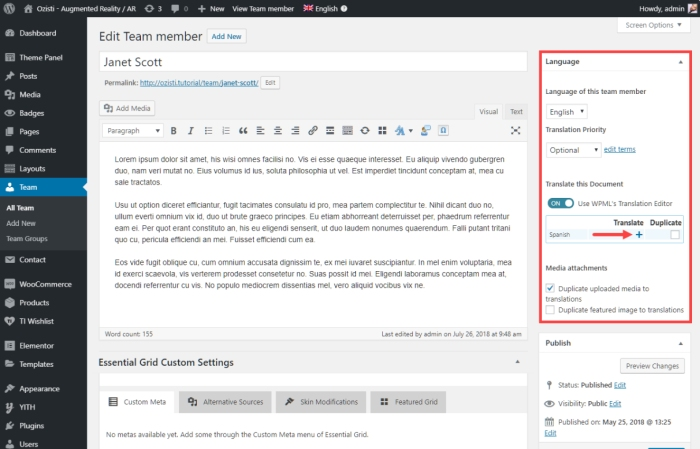The width and height of the screenshot is (700, 449).
Task: Switch to the Text editor tab
Action: [516, 112]
